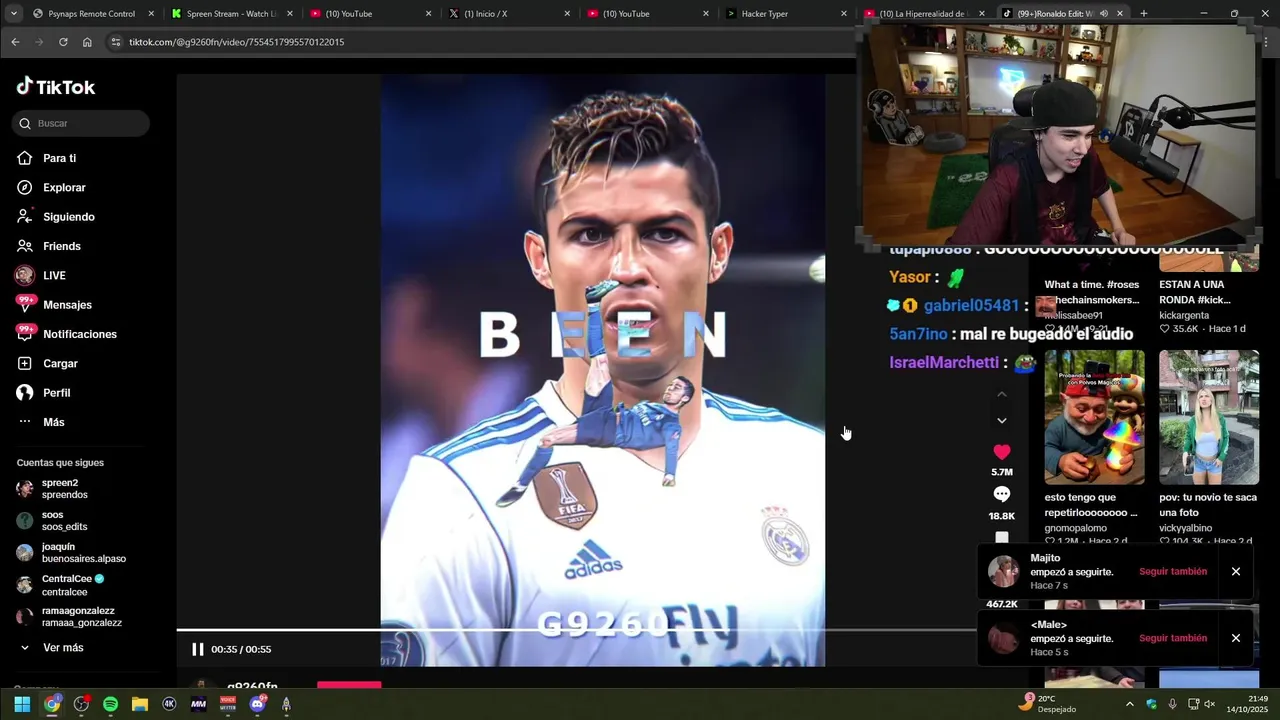Seek on the video progress bar
Image resolution: width=1280 pixels, height=720 pixels.
pos(576,630)
